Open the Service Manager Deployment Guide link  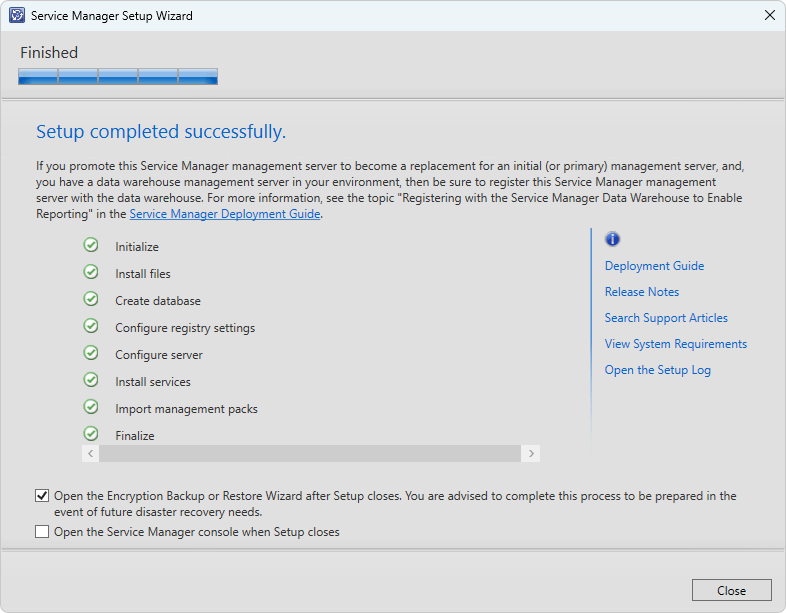coord(225,214)
